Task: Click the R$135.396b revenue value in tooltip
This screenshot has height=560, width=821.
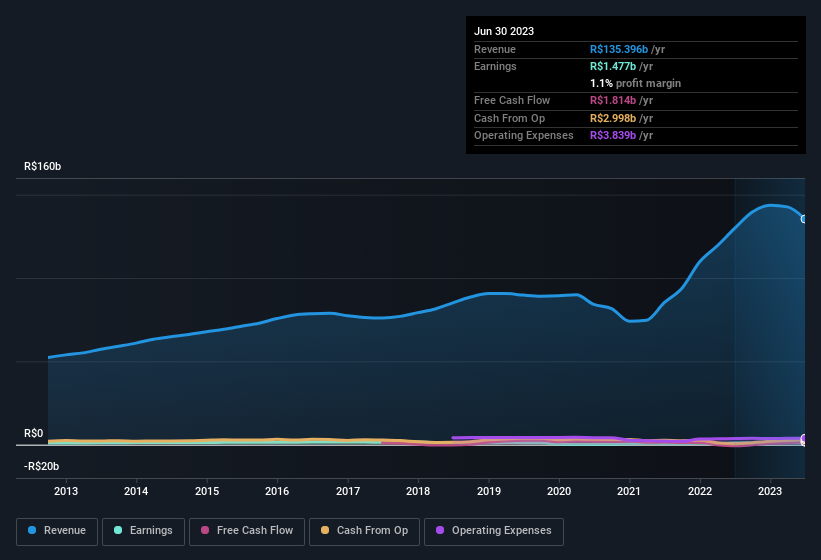Action: pyautogui.click(x=620, y=49)
